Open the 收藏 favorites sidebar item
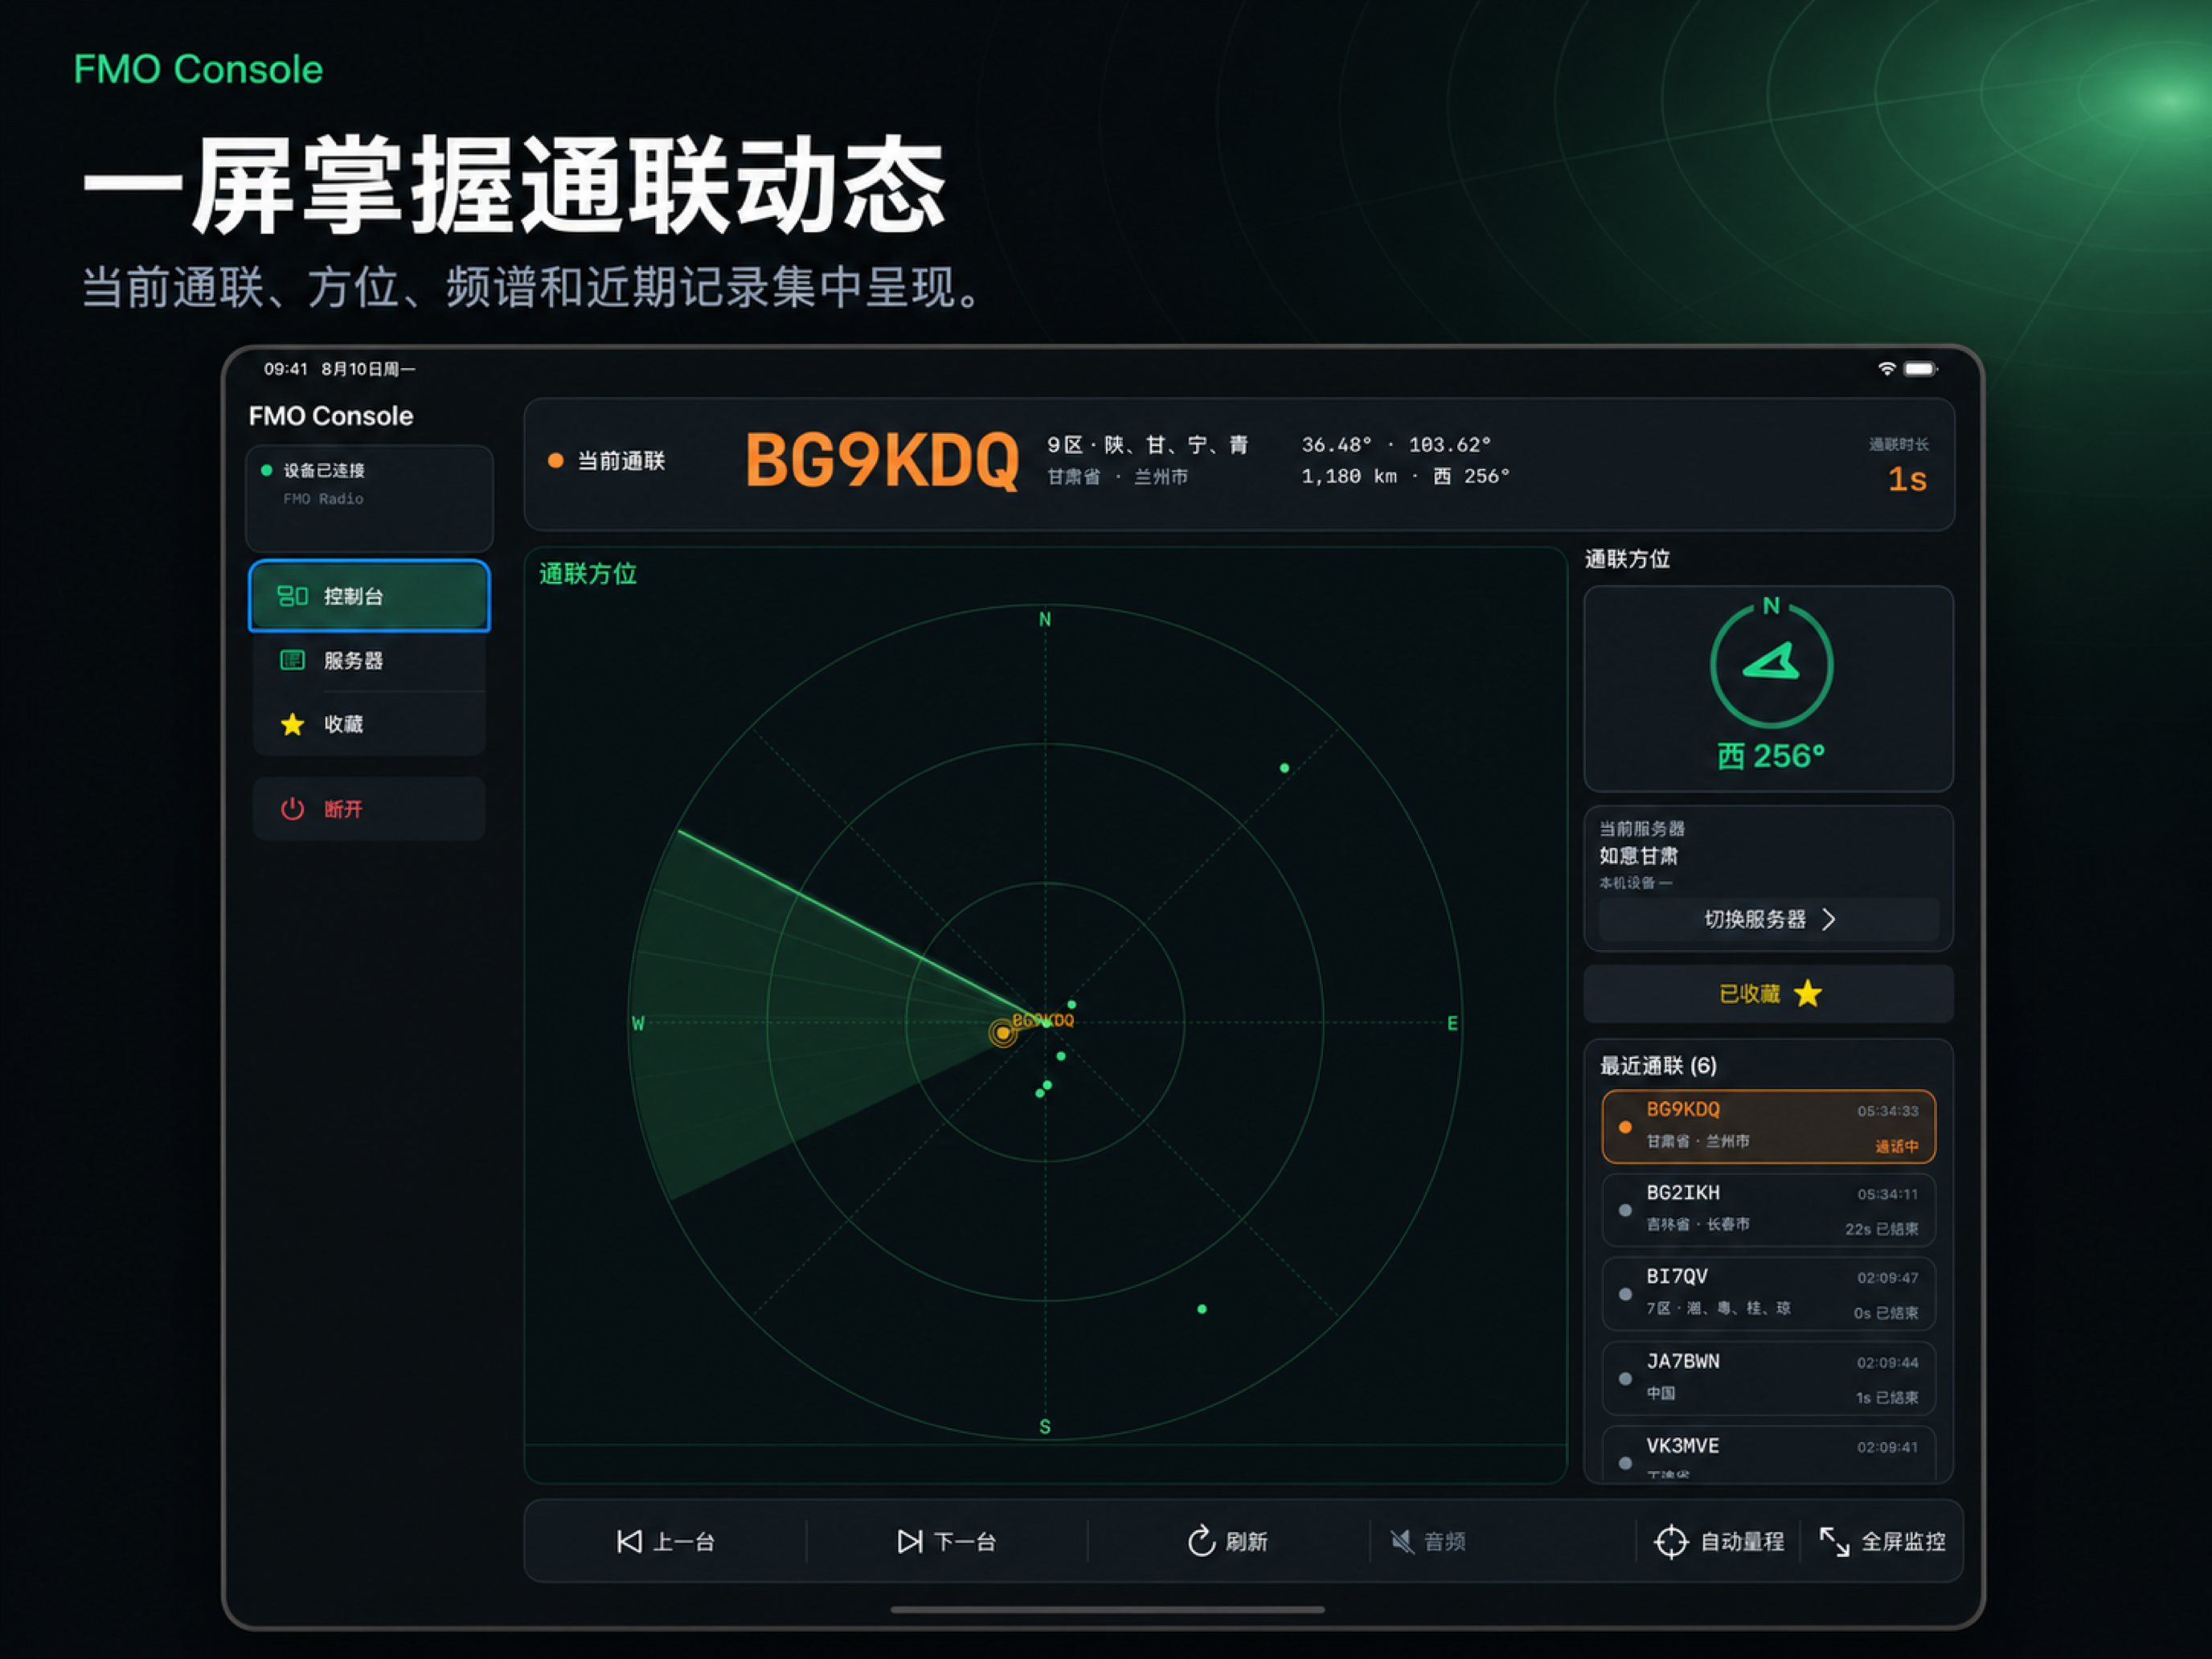2212x1659 pixels. point(369,724)
